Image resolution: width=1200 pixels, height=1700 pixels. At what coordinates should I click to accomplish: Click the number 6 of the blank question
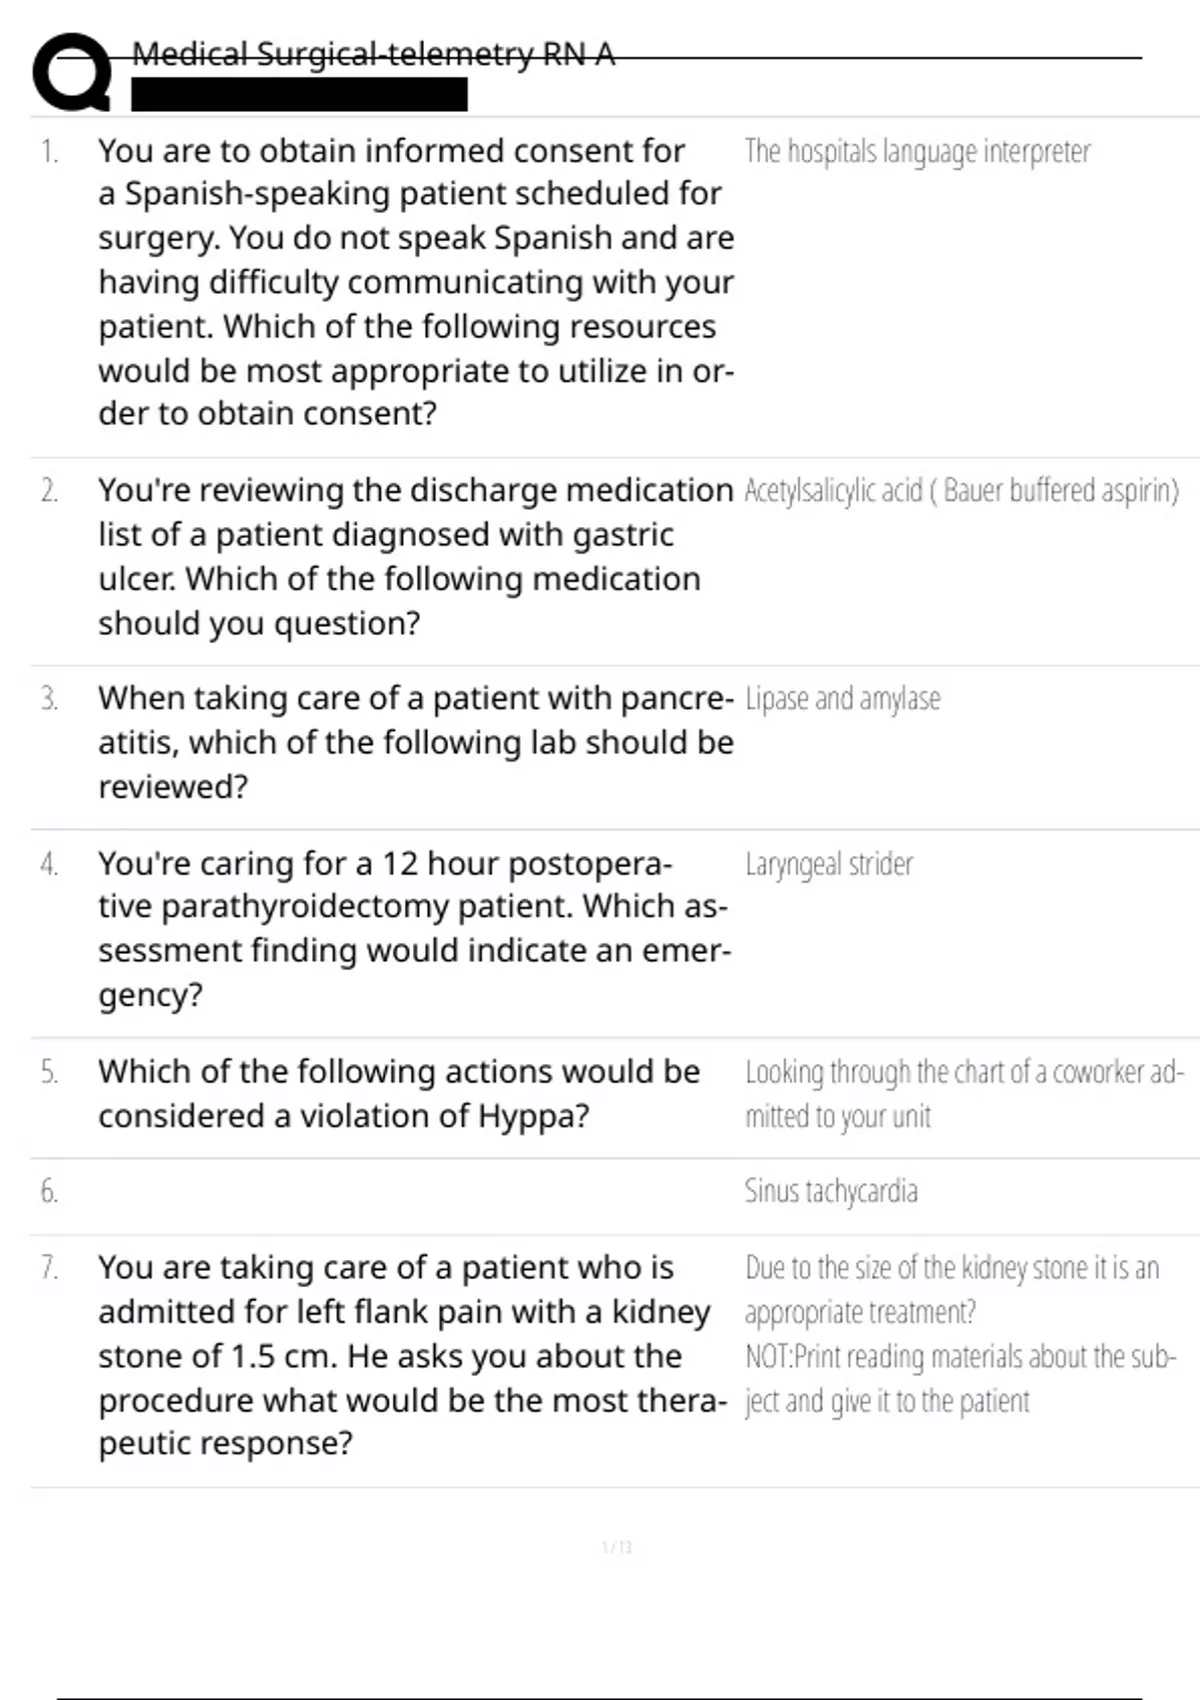click(x=49, y=1191)
